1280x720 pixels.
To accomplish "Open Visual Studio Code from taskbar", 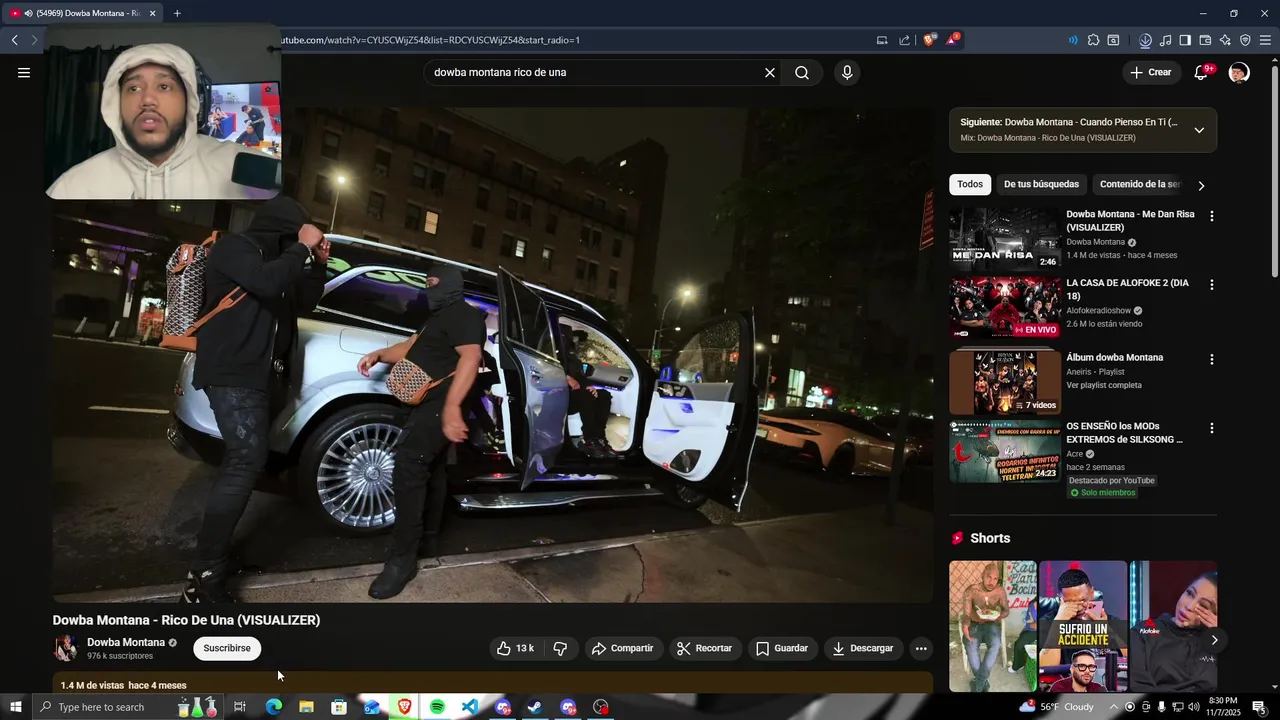I will [x=470, y=707].
